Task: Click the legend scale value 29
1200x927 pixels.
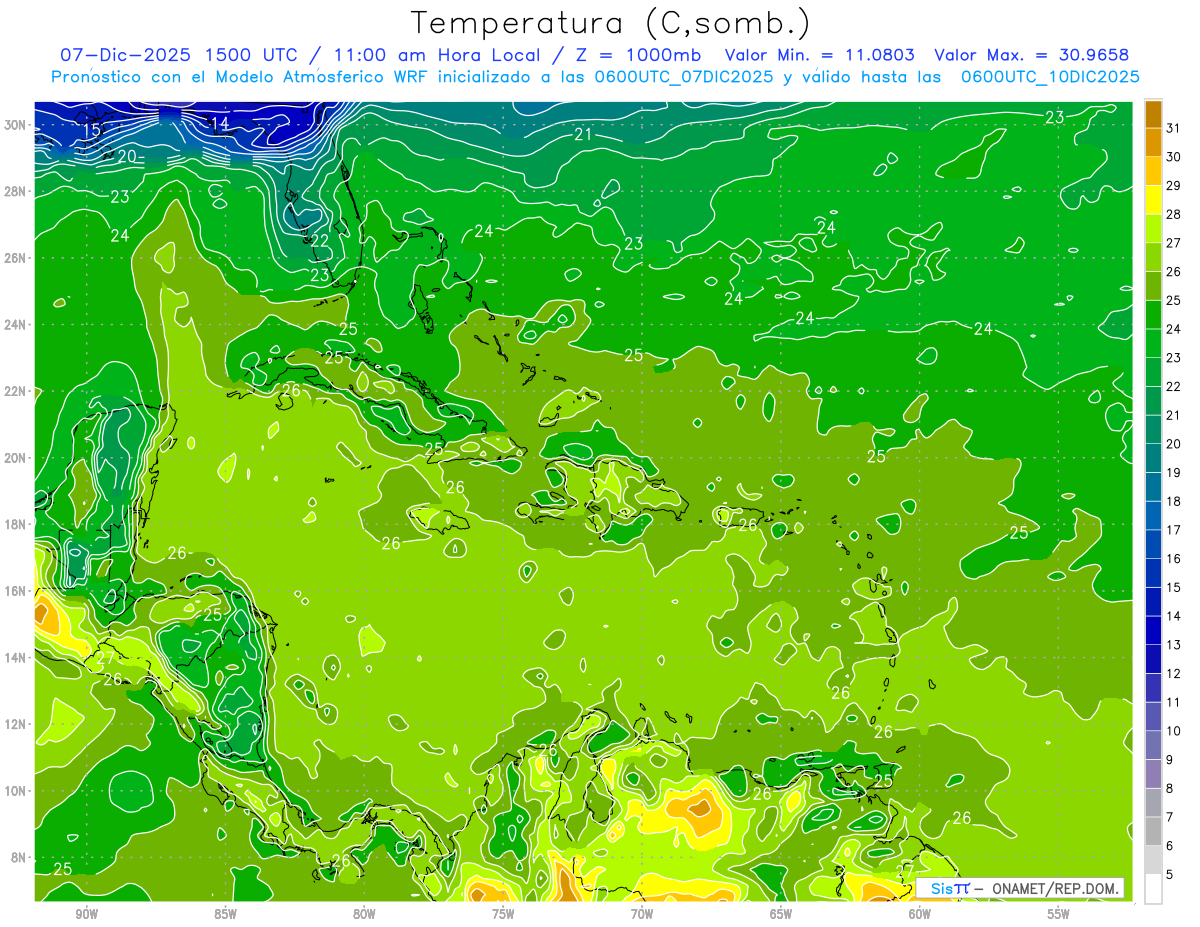Action: tap(1173, 185)
